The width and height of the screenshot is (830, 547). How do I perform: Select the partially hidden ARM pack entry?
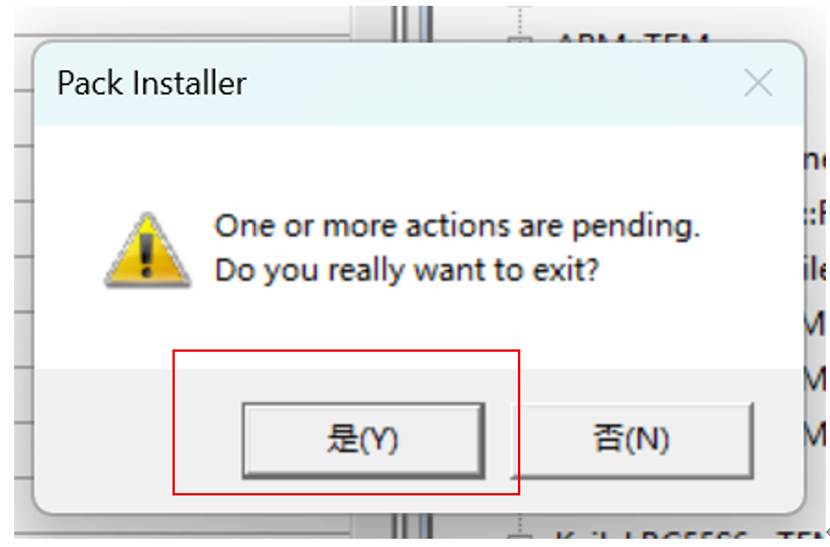tap(633, 37)
